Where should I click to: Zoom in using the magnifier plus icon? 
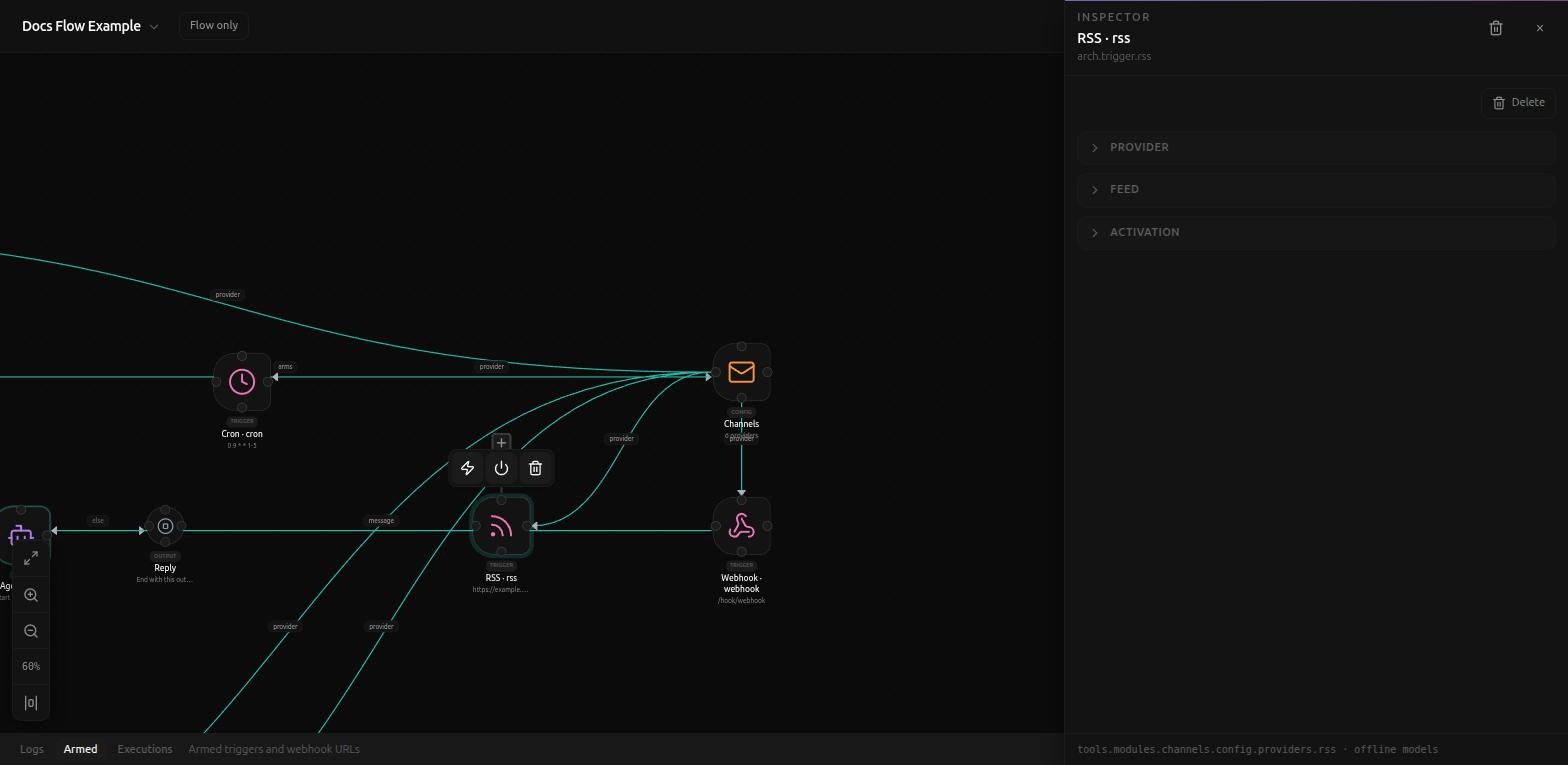click(31, 595)
